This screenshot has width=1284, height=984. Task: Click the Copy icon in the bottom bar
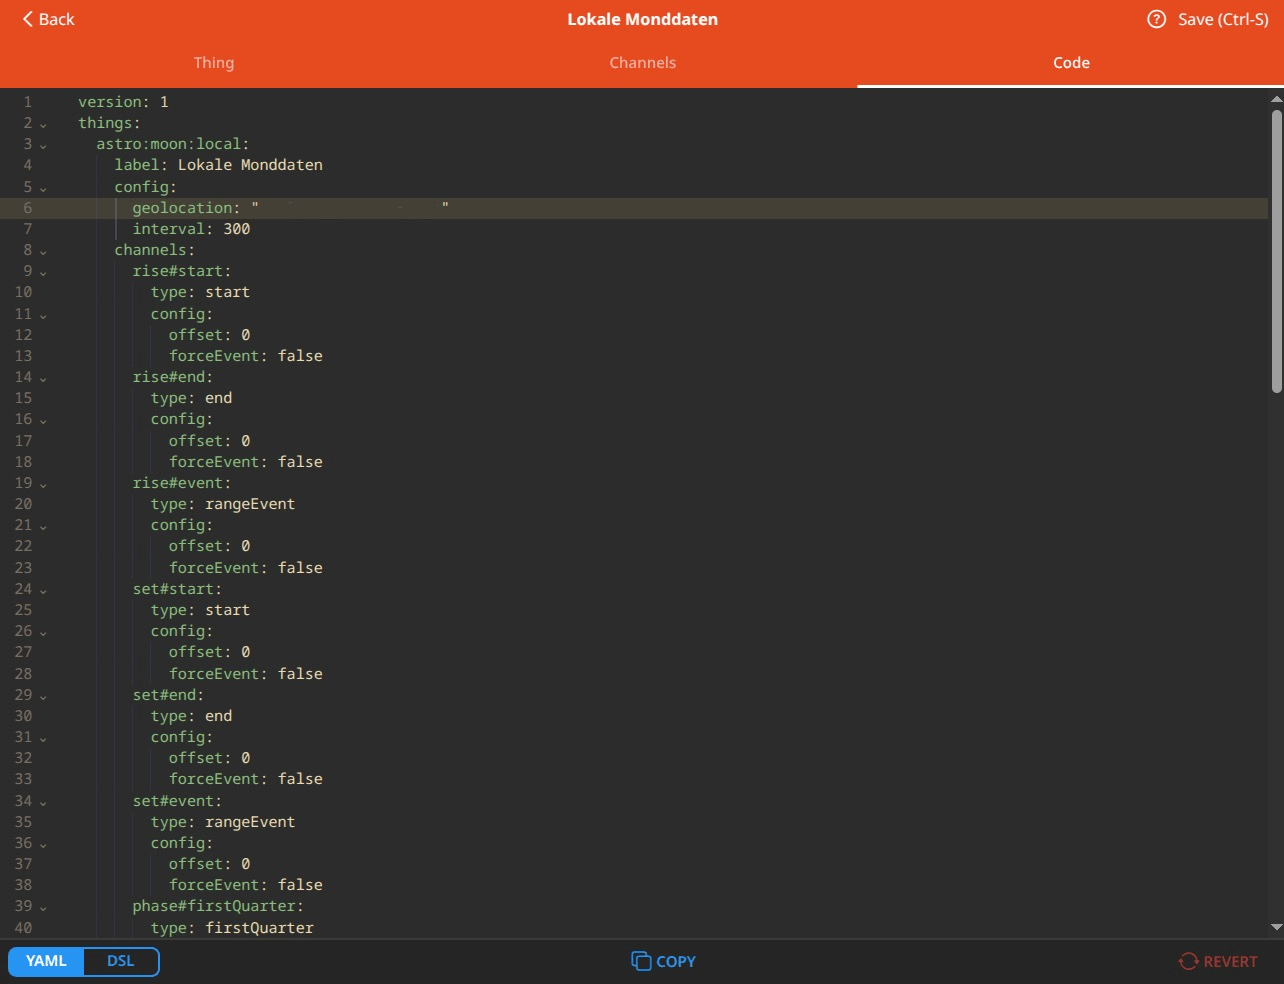point(641,961)
